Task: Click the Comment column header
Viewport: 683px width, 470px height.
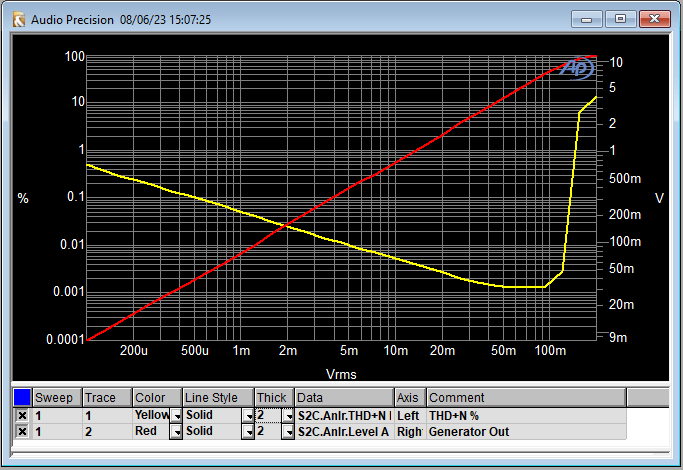Action: coord(526,398)
